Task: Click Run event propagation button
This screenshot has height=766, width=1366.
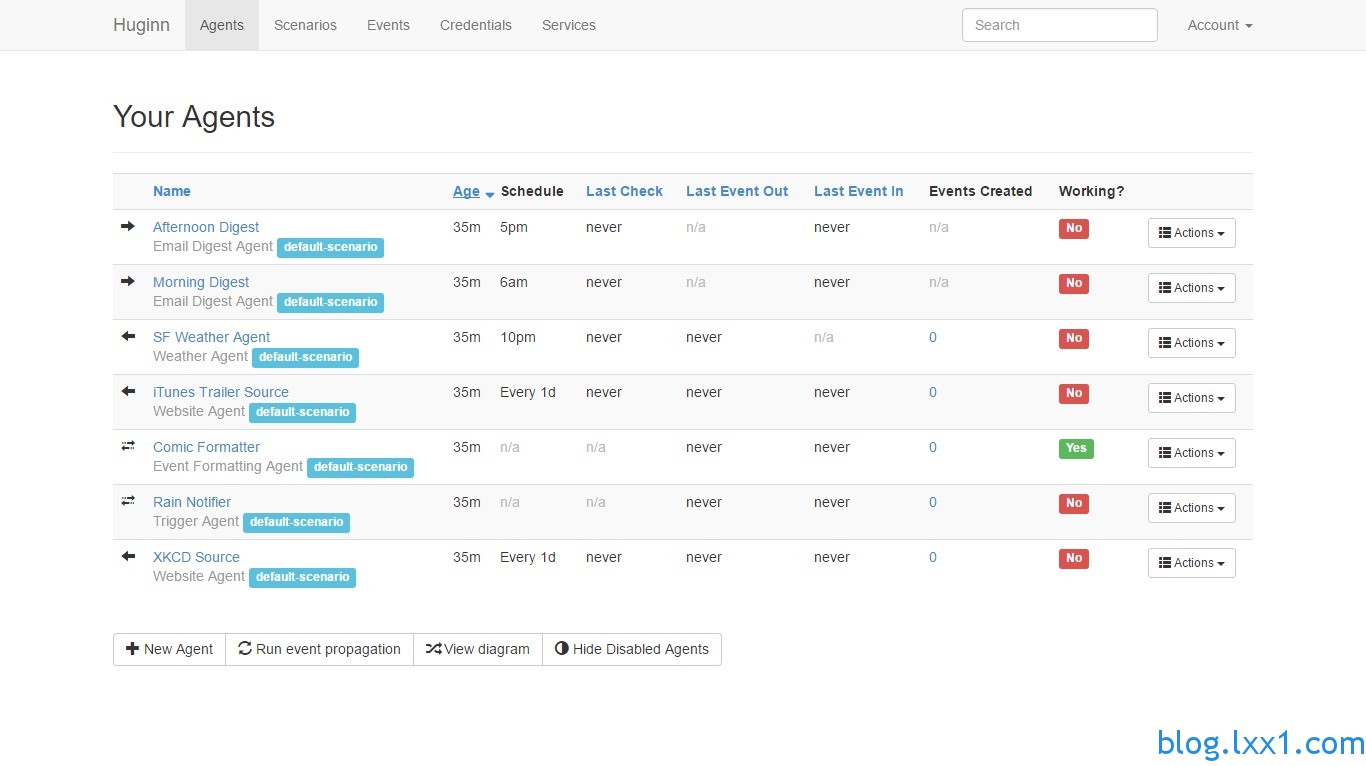Action: click(x=319, y=649)
